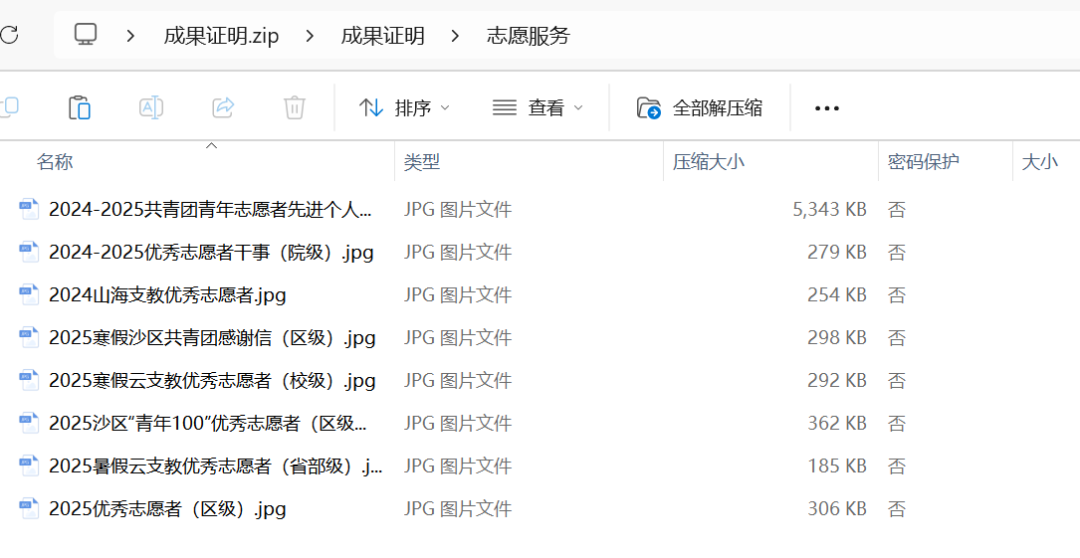Click JPG icon of 2024山海支教优秀志愿者.jpg
1080x558 pixels.
coord(29,295)
